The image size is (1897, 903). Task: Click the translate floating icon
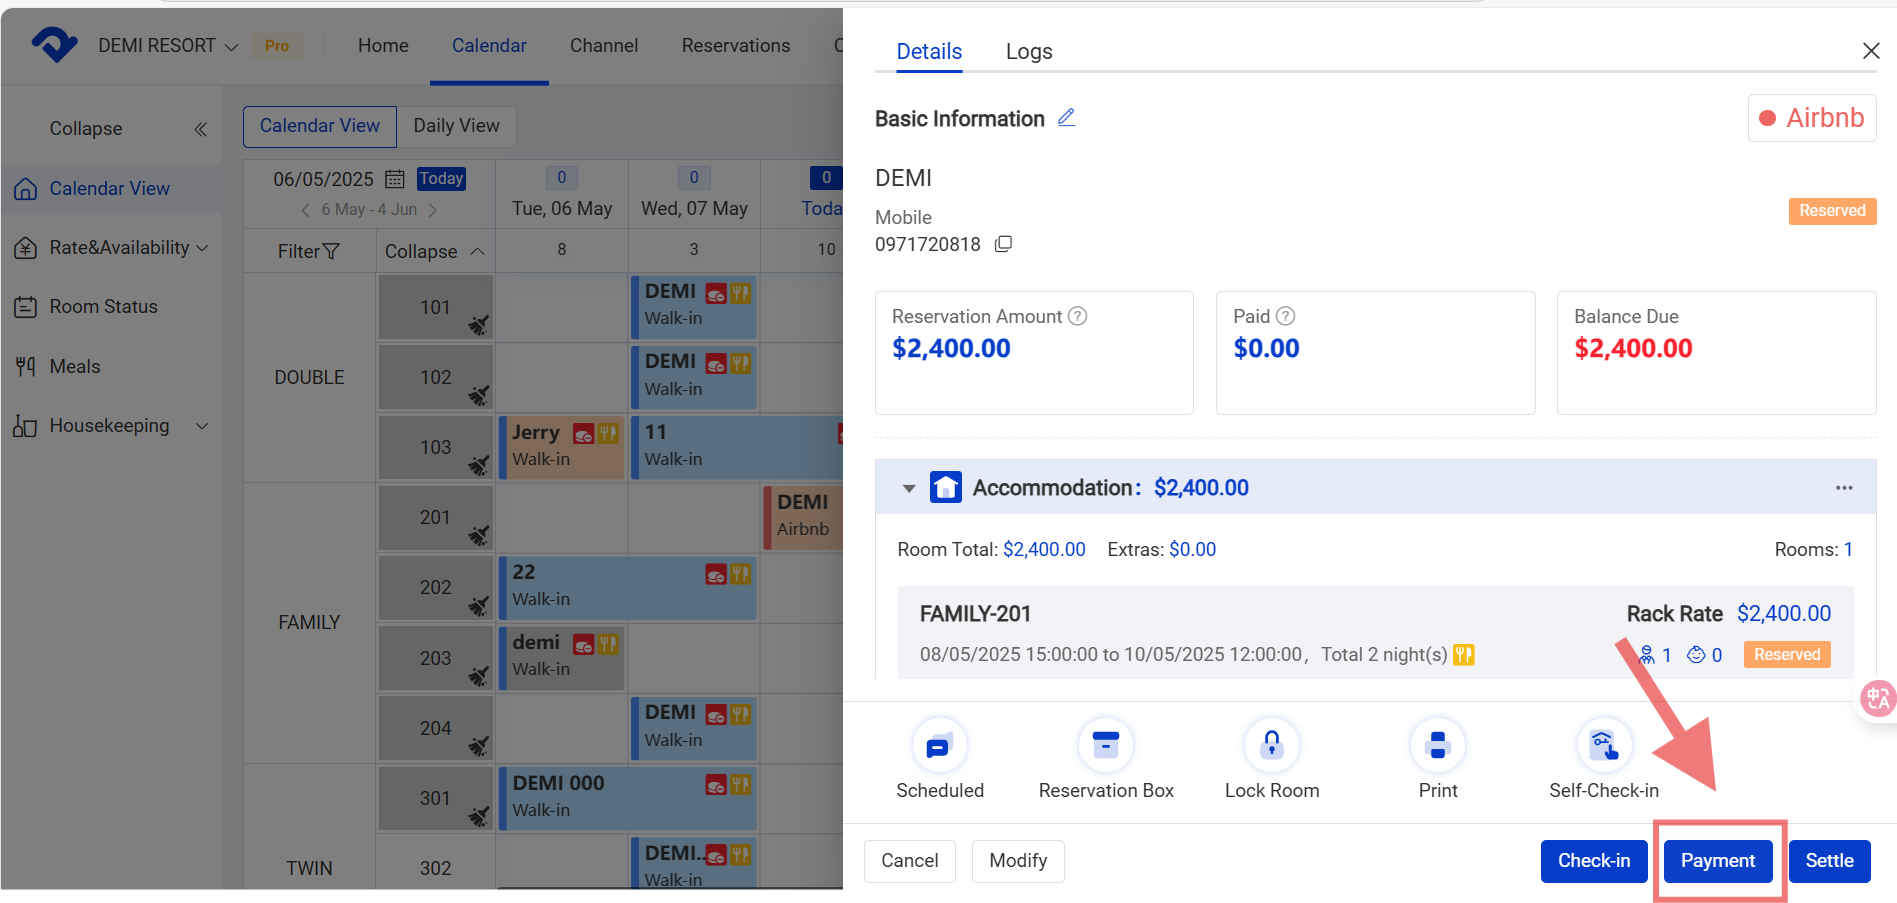[1878, 698]
